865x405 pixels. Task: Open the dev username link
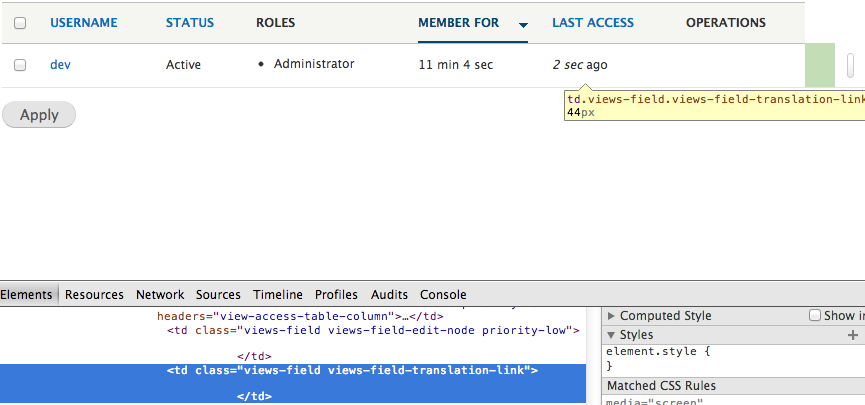(x=60, y=65)
